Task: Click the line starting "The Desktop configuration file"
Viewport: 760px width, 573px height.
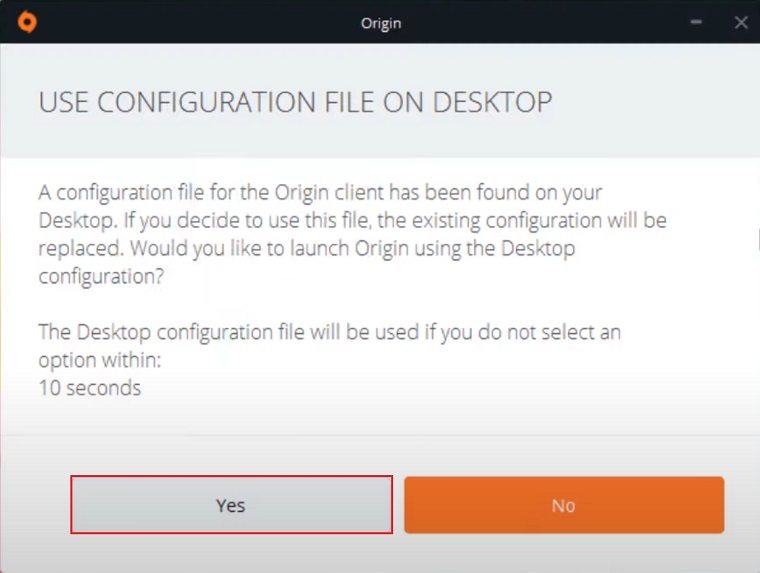Action: 329,331
